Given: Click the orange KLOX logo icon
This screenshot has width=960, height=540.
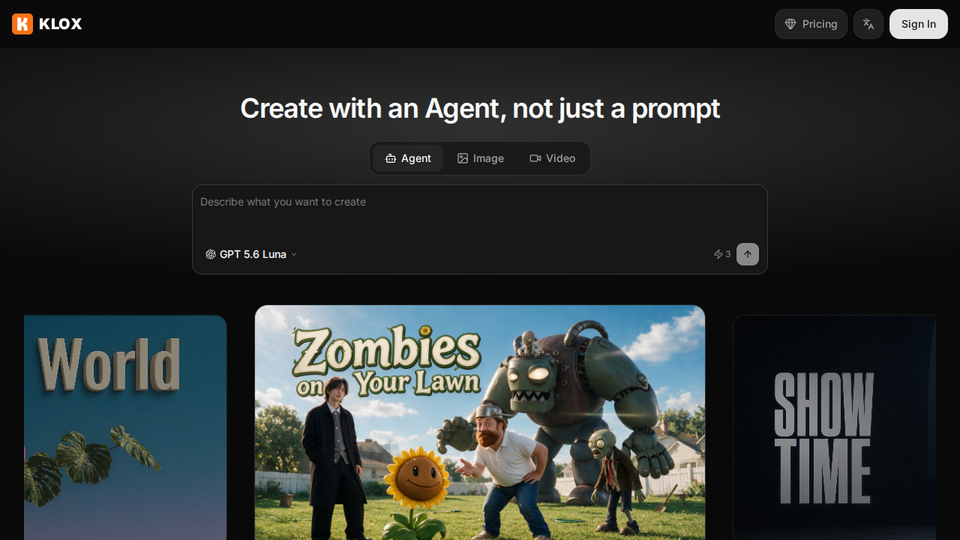Looking at the screenshot, I should click(x=22, y=24).
